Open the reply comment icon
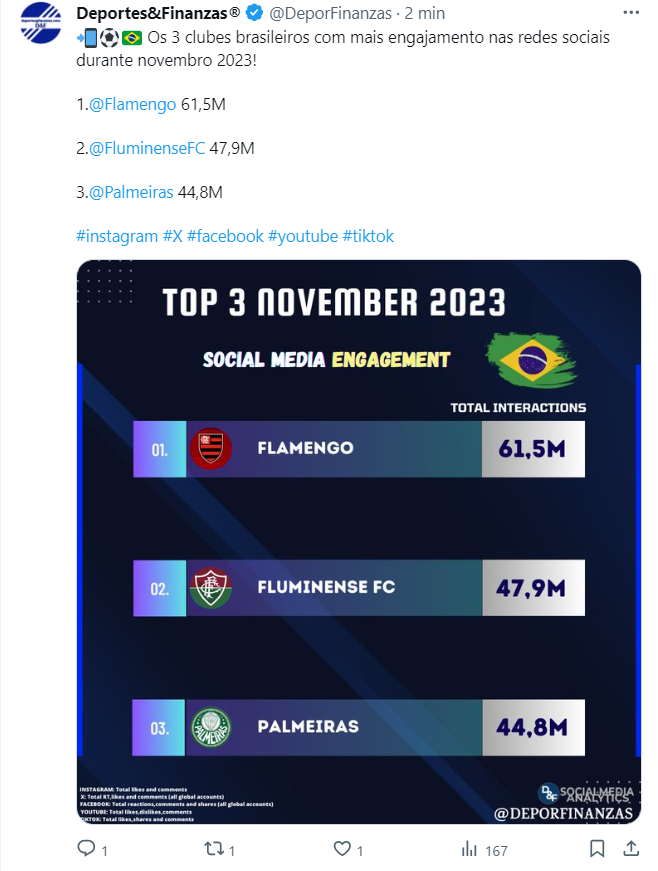This screenshot has width=658, height=871. tap(86, 848)
